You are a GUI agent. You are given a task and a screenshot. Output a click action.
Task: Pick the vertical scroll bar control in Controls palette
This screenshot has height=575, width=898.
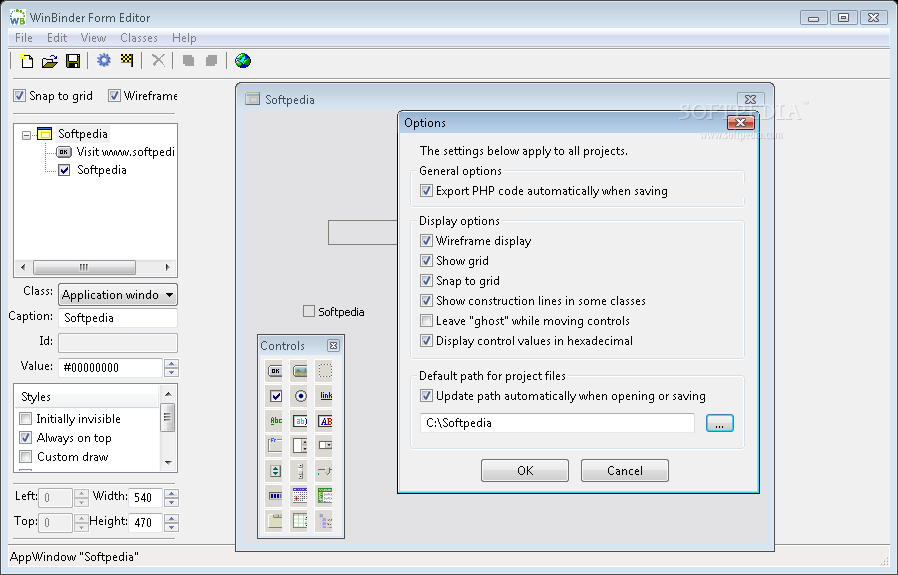pos(300,471)
